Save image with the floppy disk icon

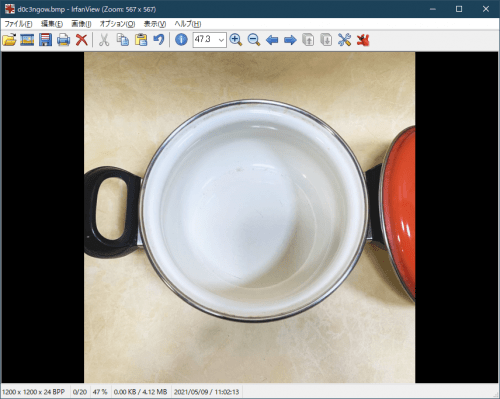point(45,40)
